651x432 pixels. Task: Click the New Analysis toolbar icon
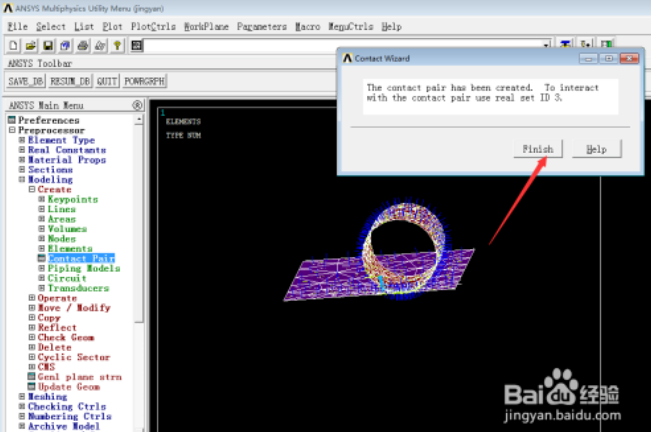(x=13, y=45)
